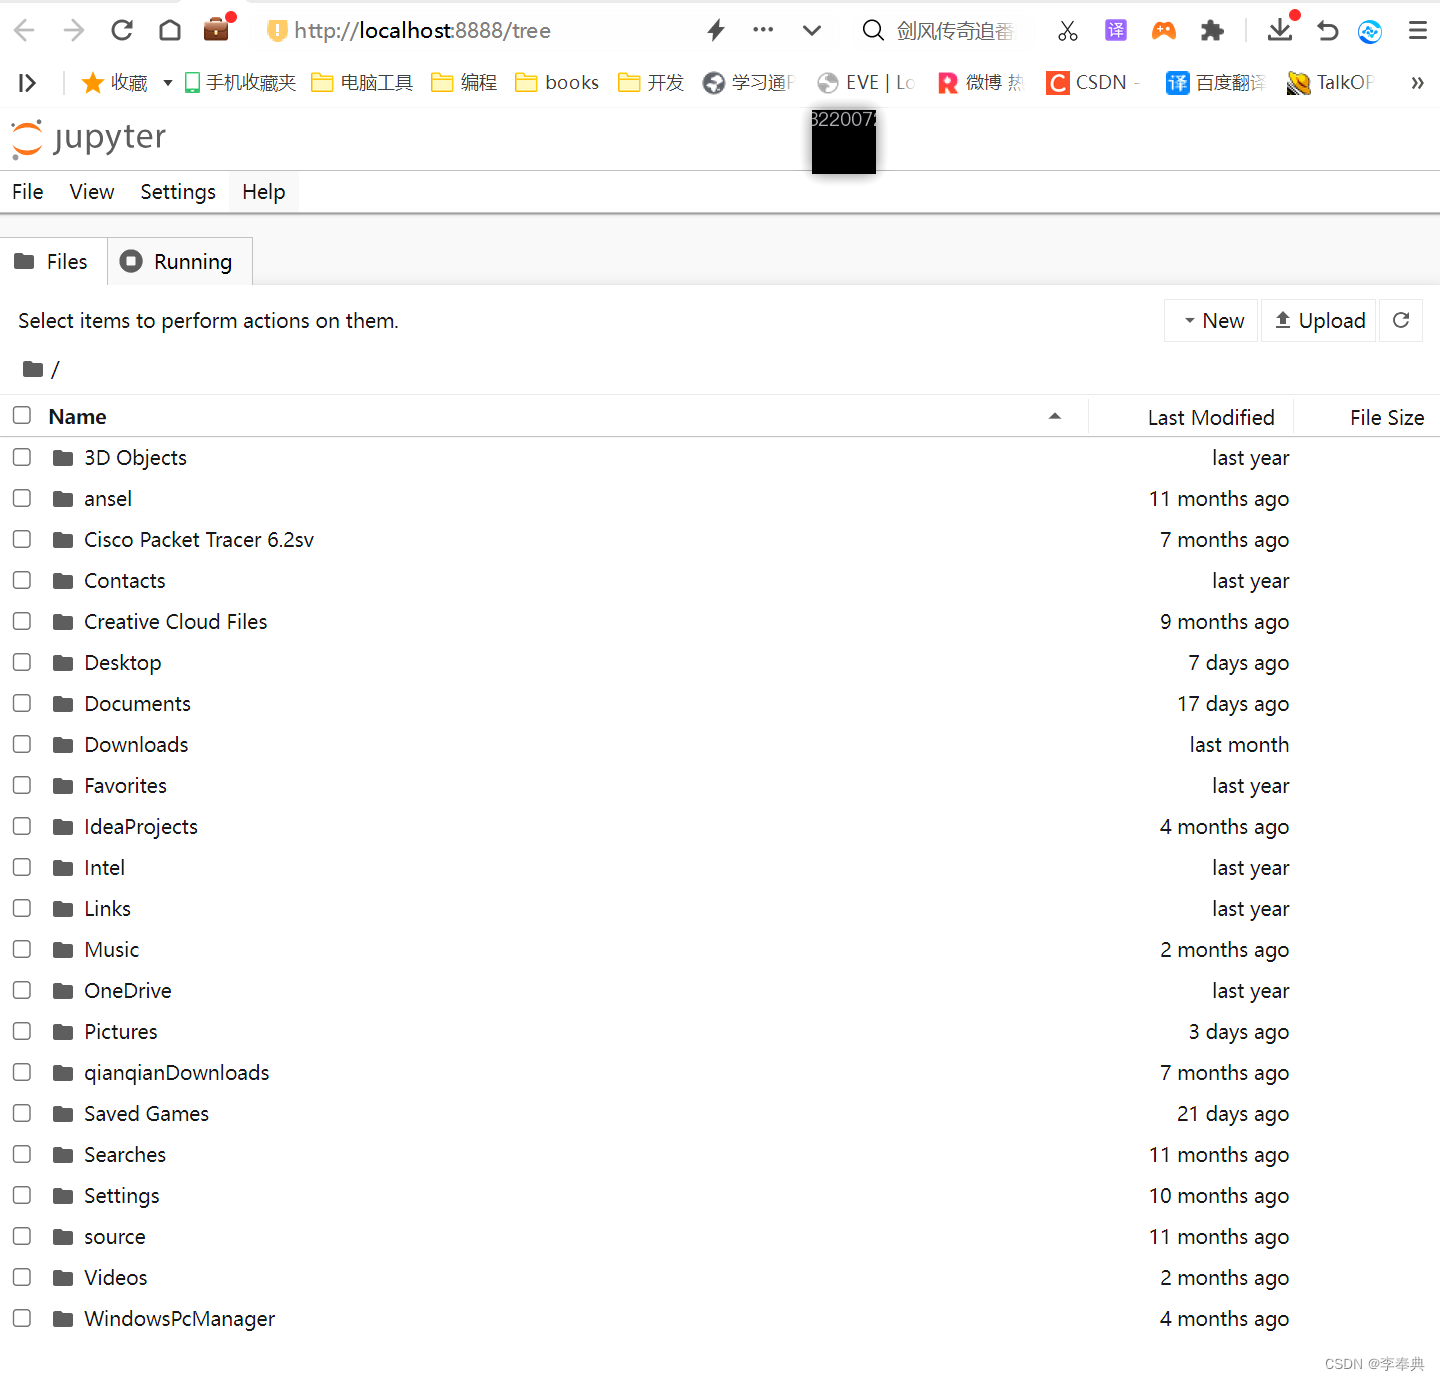Check the select-all checkbox in the header row
Screen dimensions: 1440x1381
click(21, 415)
